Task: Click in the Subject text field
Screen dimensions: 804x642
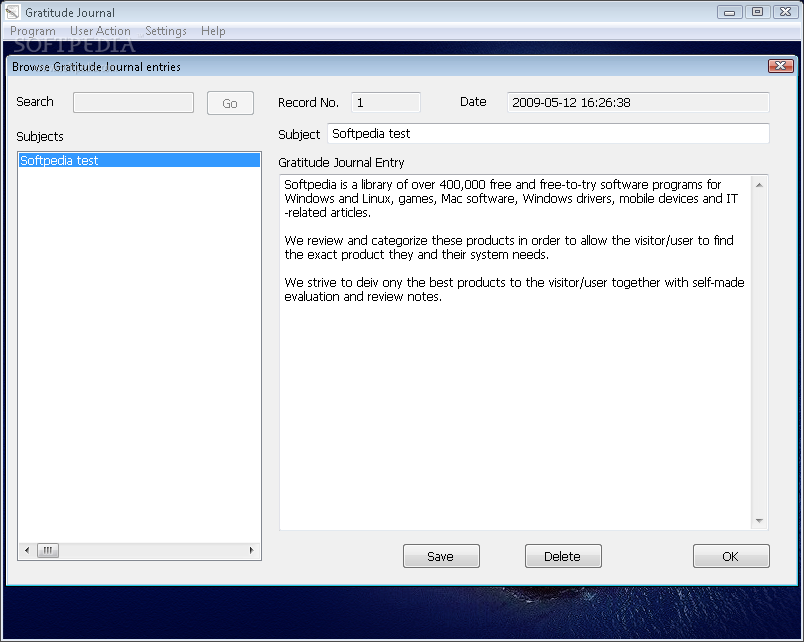Action: (x=548, y=134)
